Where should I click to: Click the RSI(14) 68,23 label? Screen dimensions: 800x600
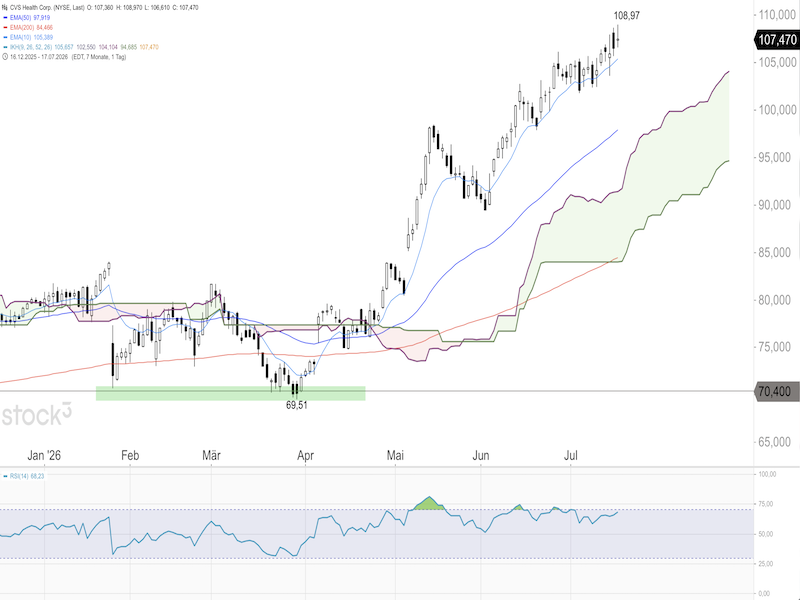27,476
